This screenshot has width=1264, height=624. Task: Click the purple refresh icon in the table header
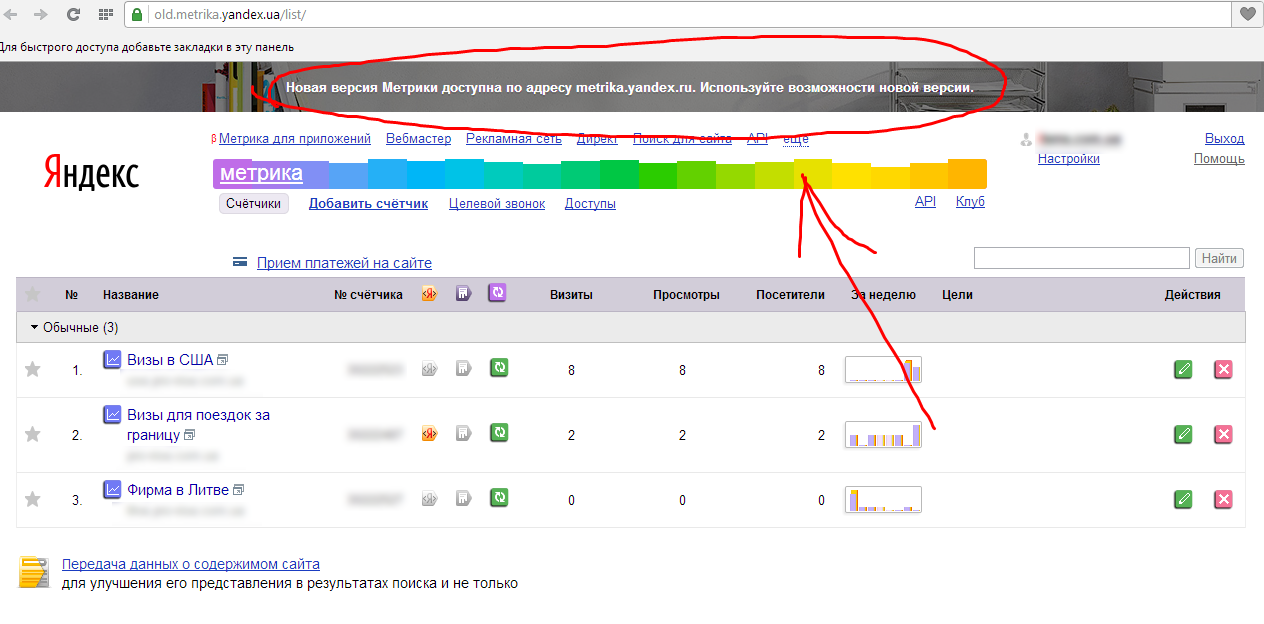(x=498, y=293)
